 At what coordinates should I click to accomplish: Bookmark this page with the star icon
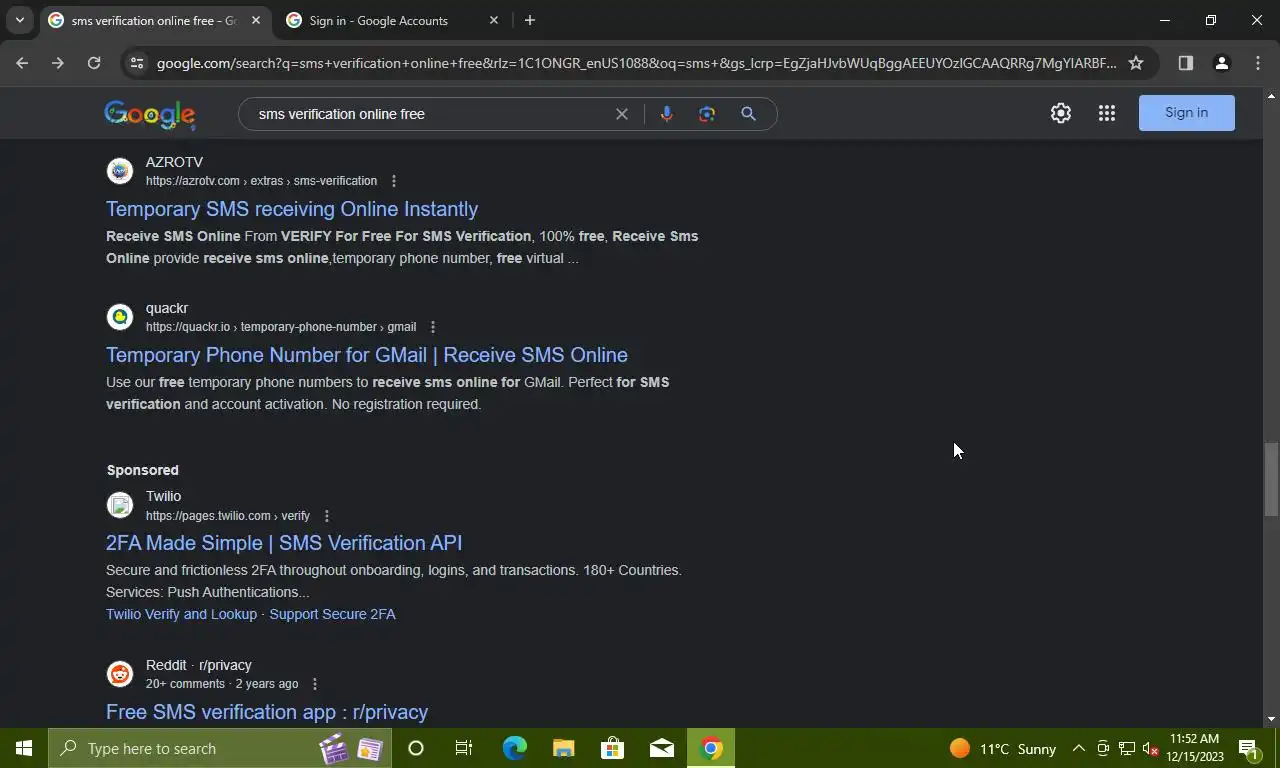pos(1136,63)
